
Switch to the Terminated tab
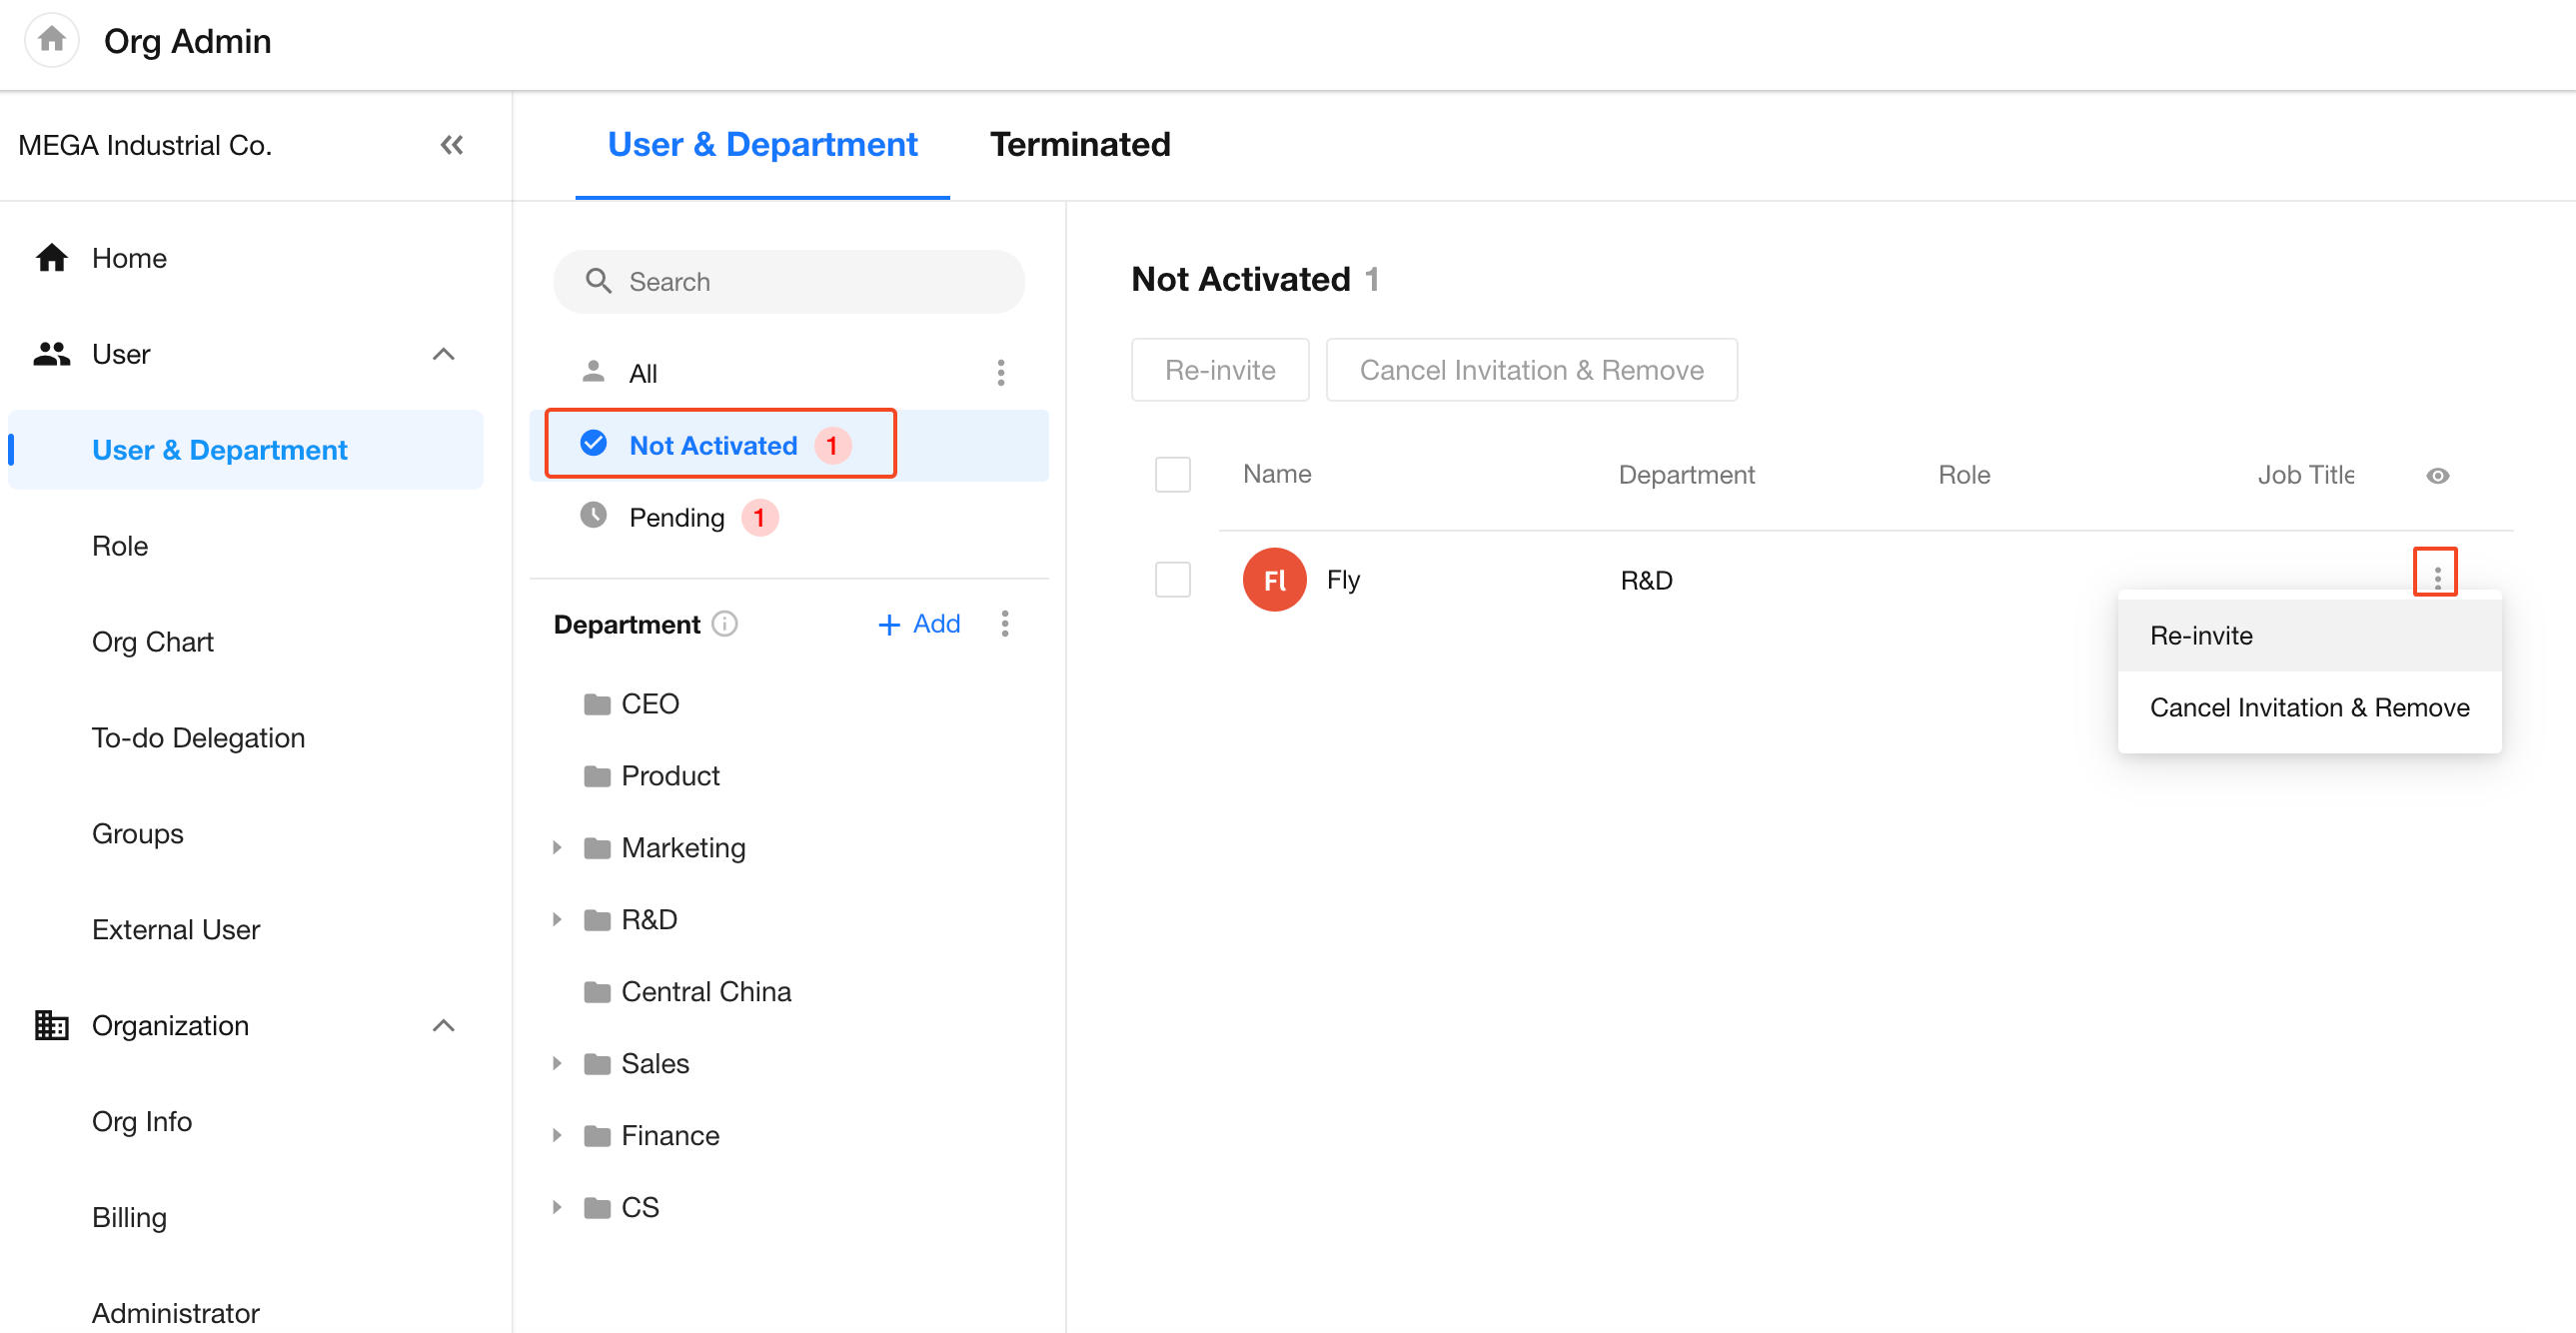tap(1080, 145)
